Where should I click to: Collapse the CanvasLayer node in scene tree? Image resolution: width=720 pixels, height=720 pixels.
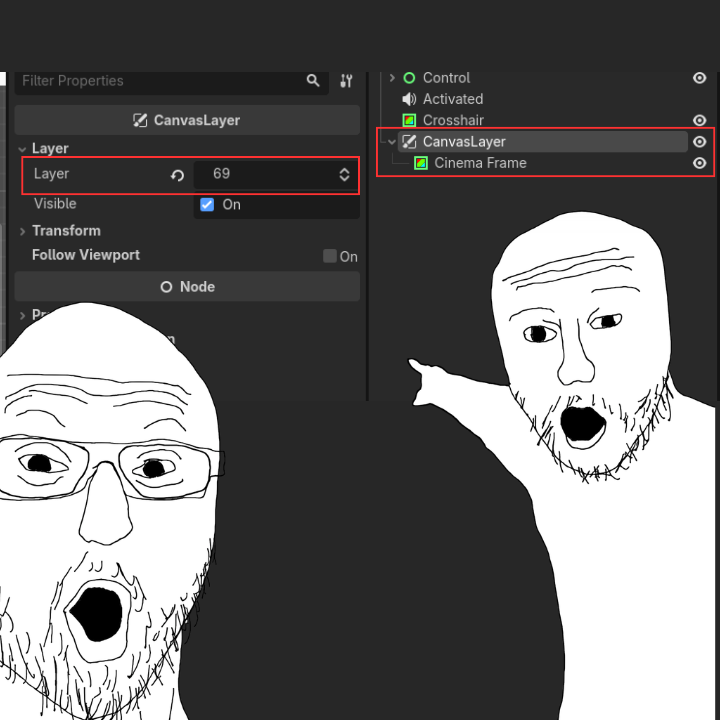pyautogui.click(x=392, y=142)
